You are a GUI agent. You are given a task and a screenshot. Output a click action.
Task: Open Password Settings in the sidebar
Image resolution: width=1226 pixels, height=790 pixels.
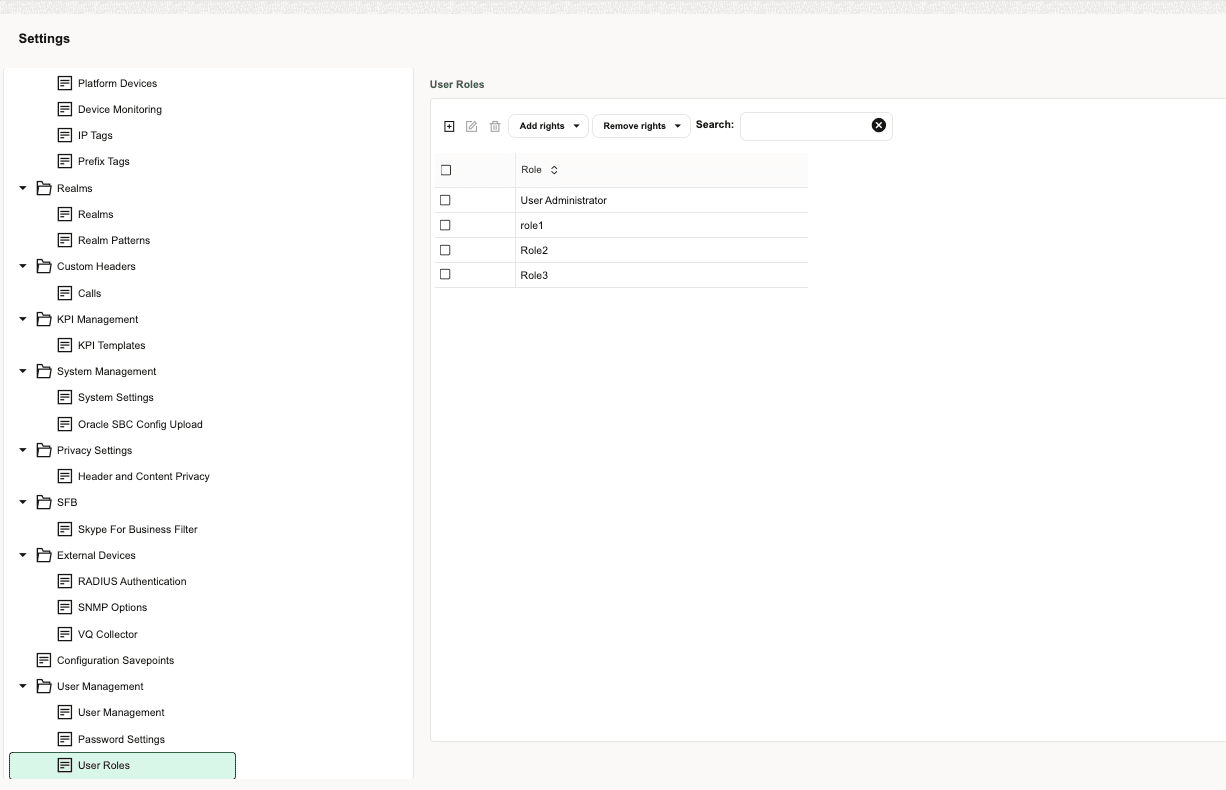pyautogui.click(x=121, y=739)
